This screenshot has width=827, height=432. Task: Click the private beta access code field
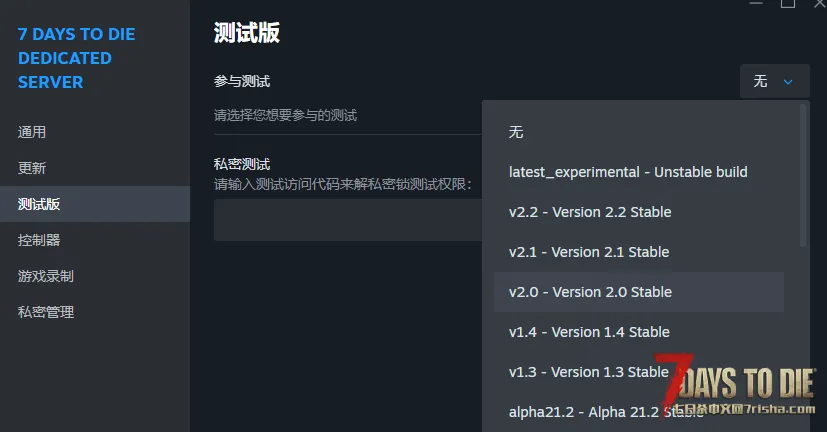pos(348,220)
